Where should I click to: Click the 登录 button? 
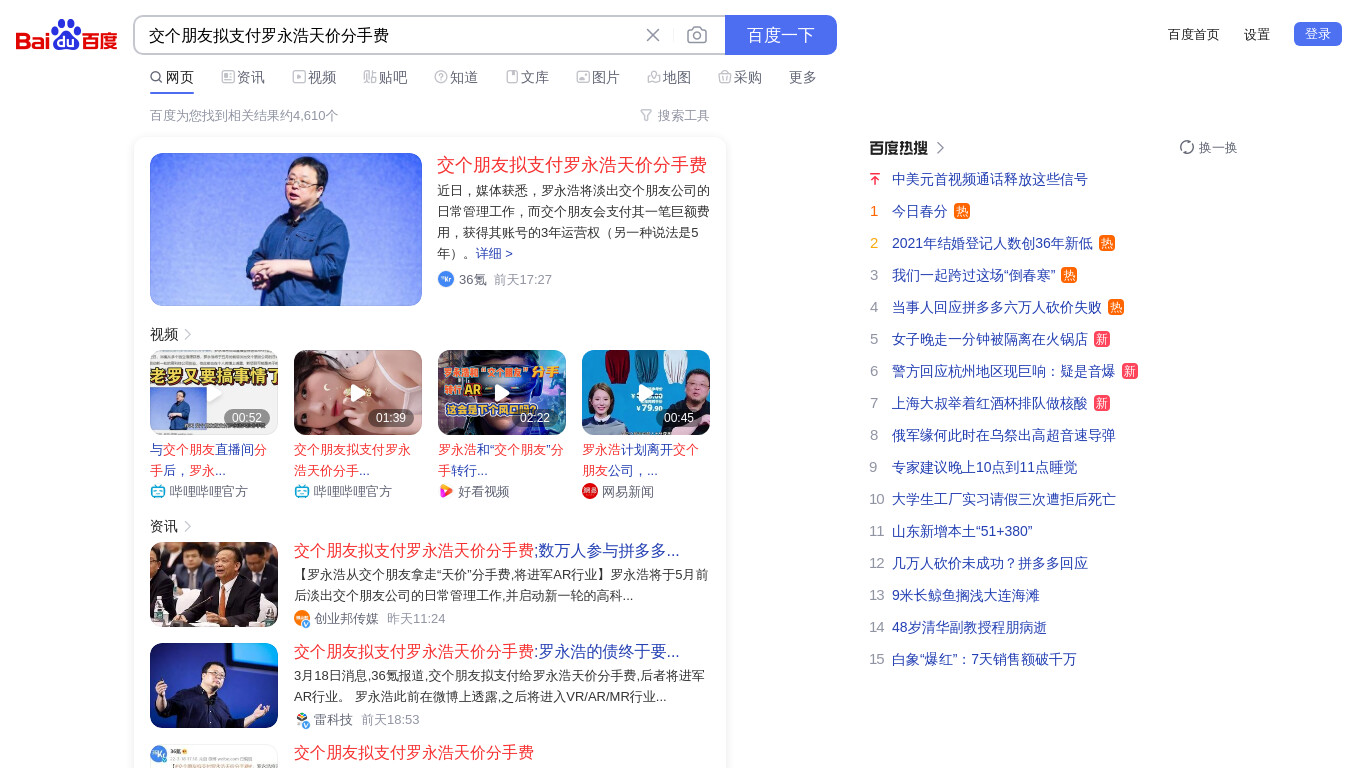(1318, 34)
